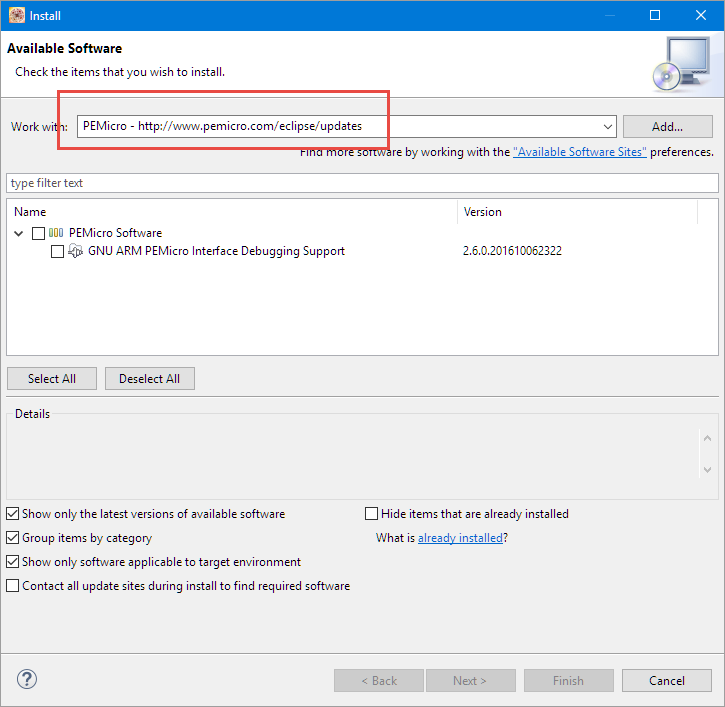
Task: Click Select All button
Action: click(52, 379)
